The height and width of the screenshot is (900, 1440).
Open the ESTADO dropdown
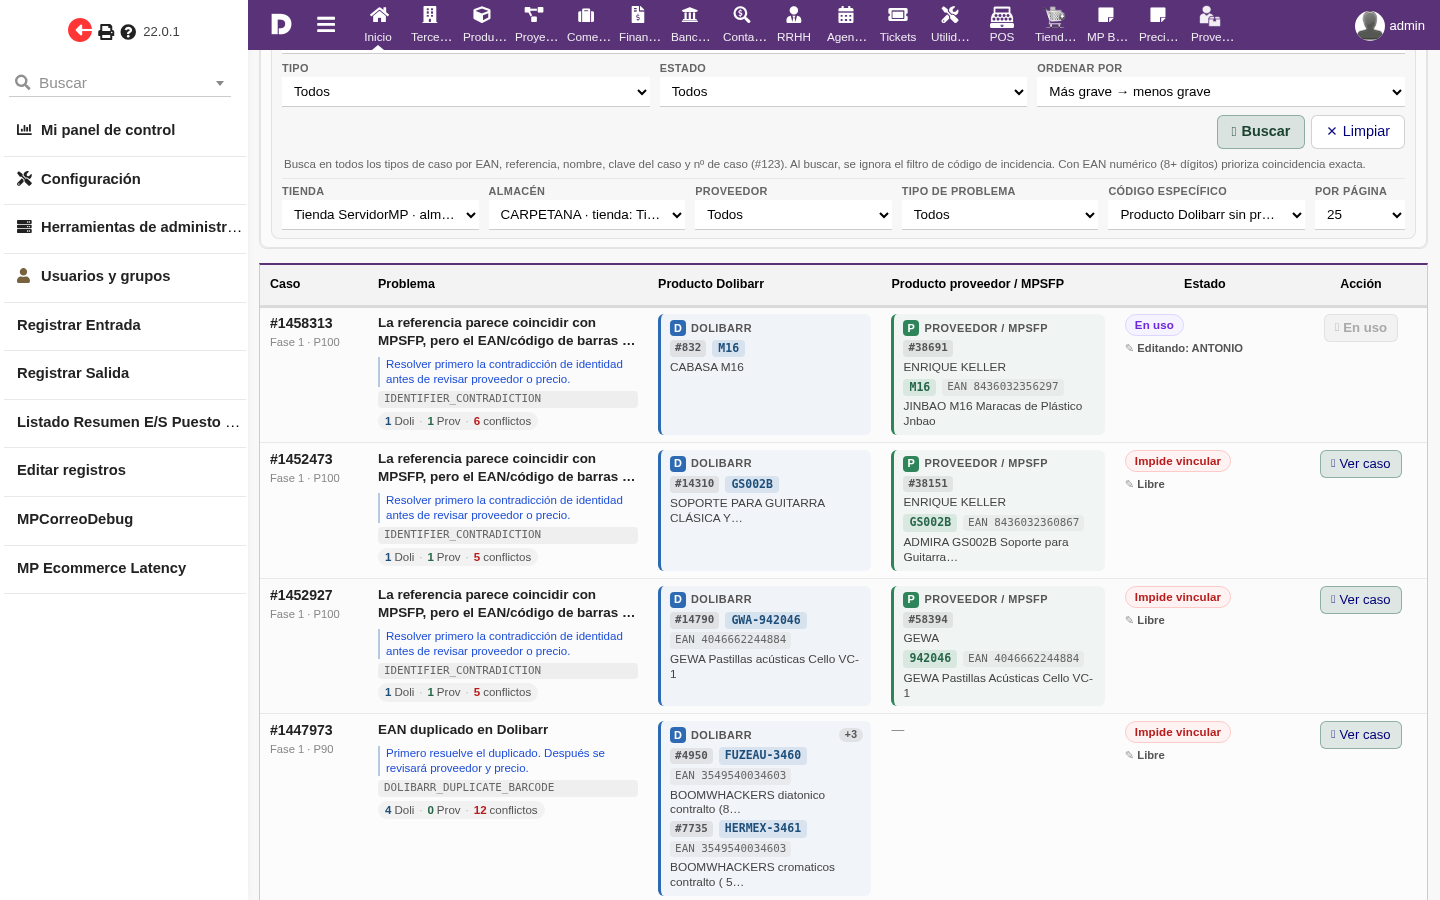tap(844, 92)
